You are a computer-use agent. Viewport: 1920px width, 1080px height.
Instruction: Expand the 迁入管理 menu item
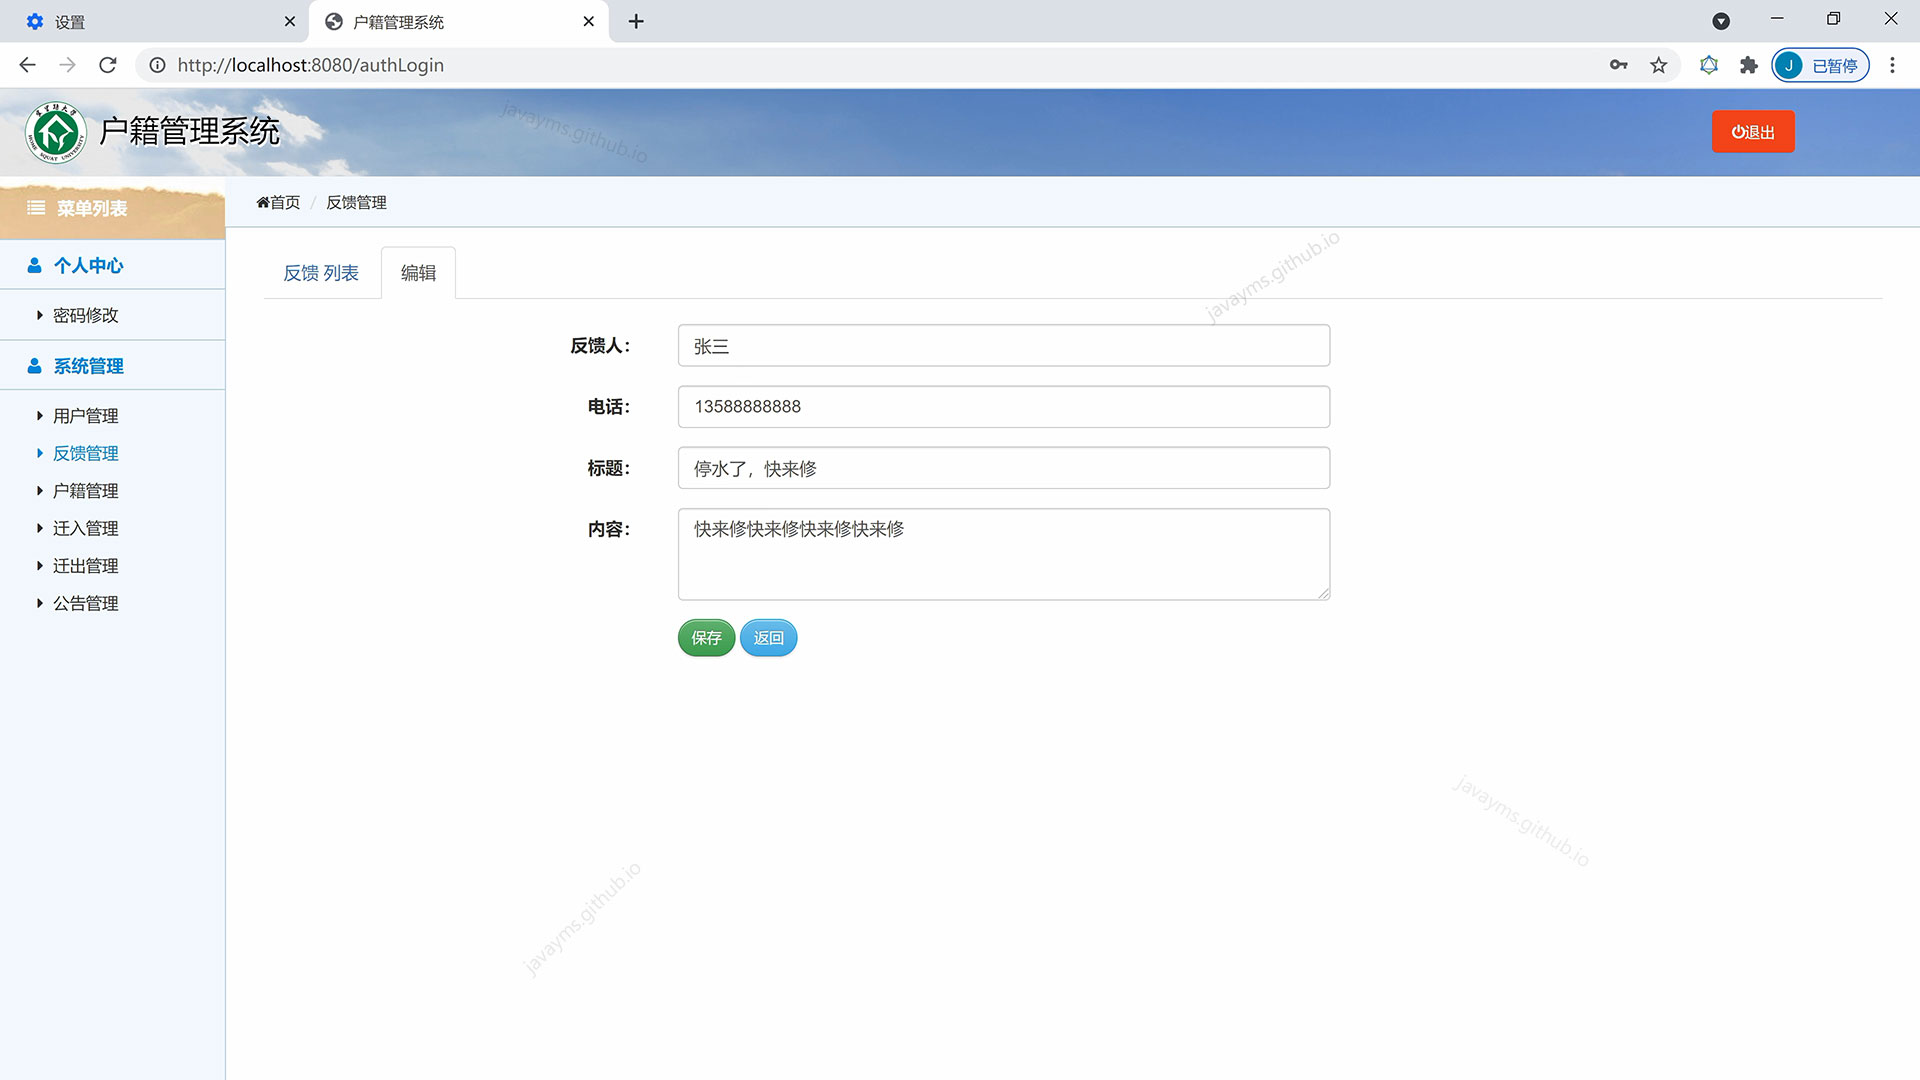tap(85, 528)
